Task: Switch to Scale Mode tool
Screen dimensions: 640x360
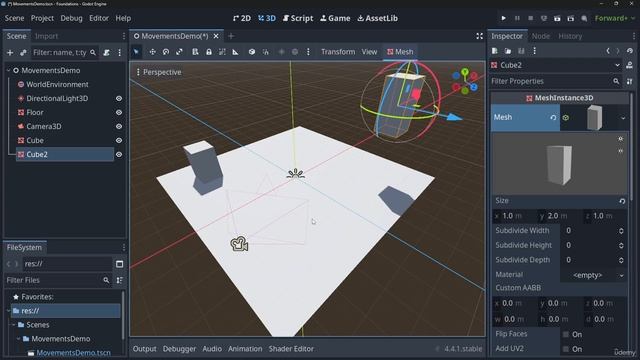Action: point(179,52)
